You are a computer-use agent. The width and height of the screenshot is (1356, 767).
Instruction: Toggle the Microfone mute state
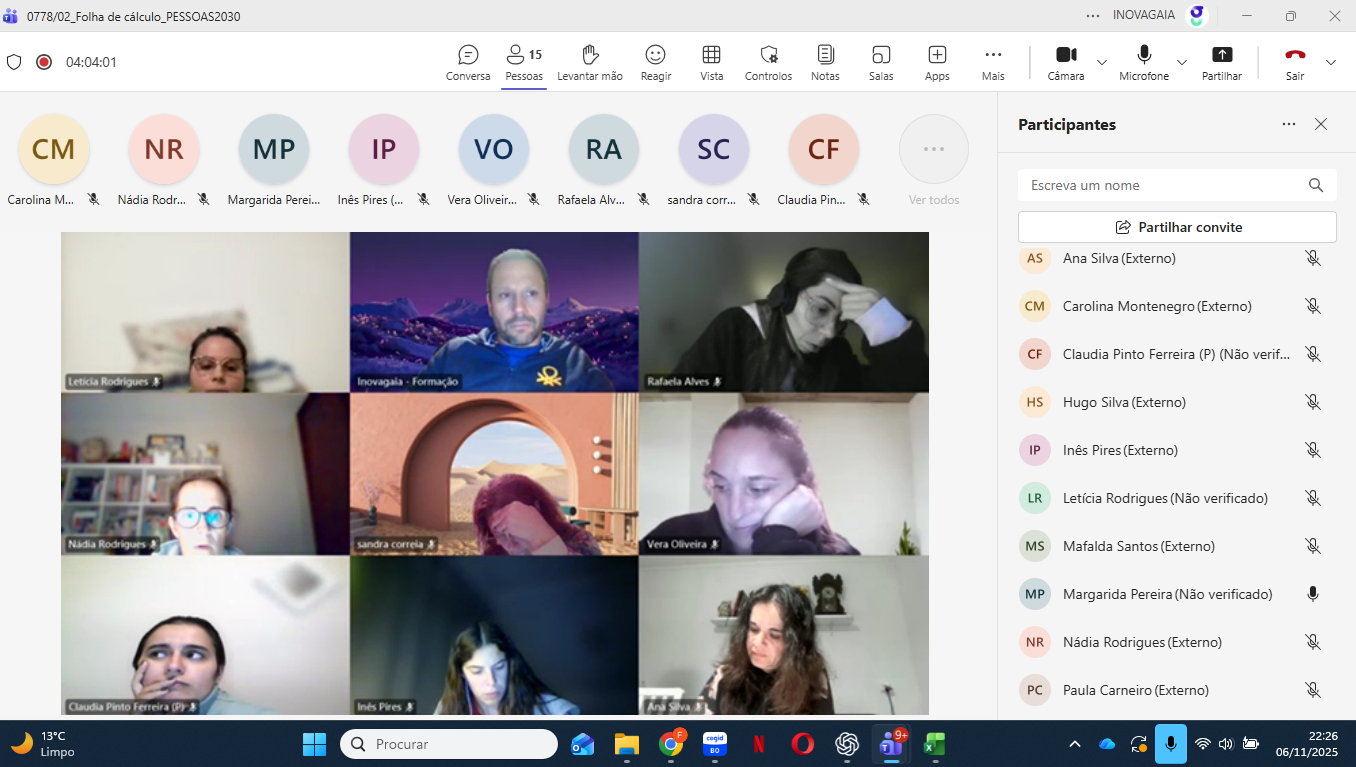(x=1144, y=62)
